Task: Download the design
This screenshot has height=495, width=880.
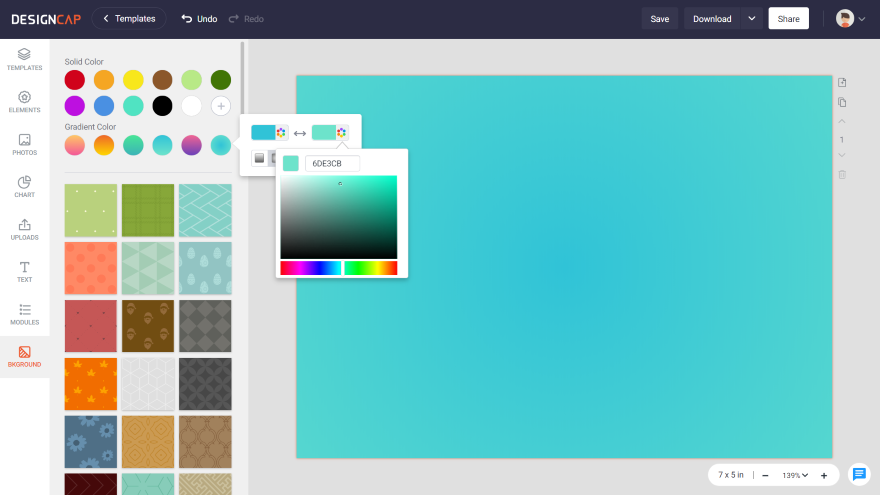Action: [712, 19]
